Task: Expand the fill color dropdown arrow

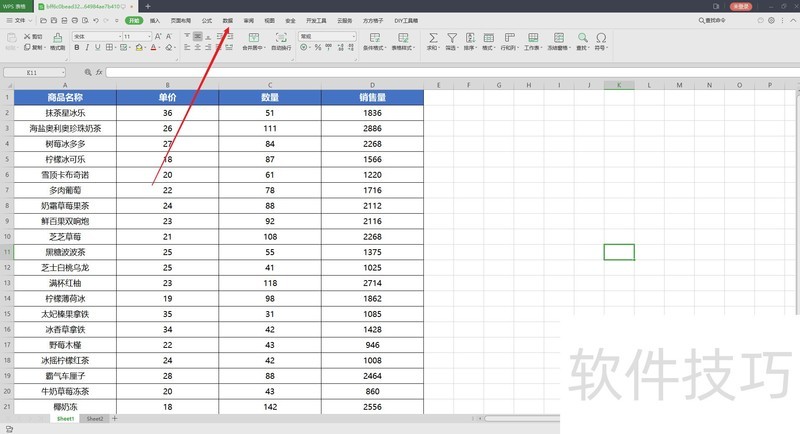Action: [x=145, y=47]
